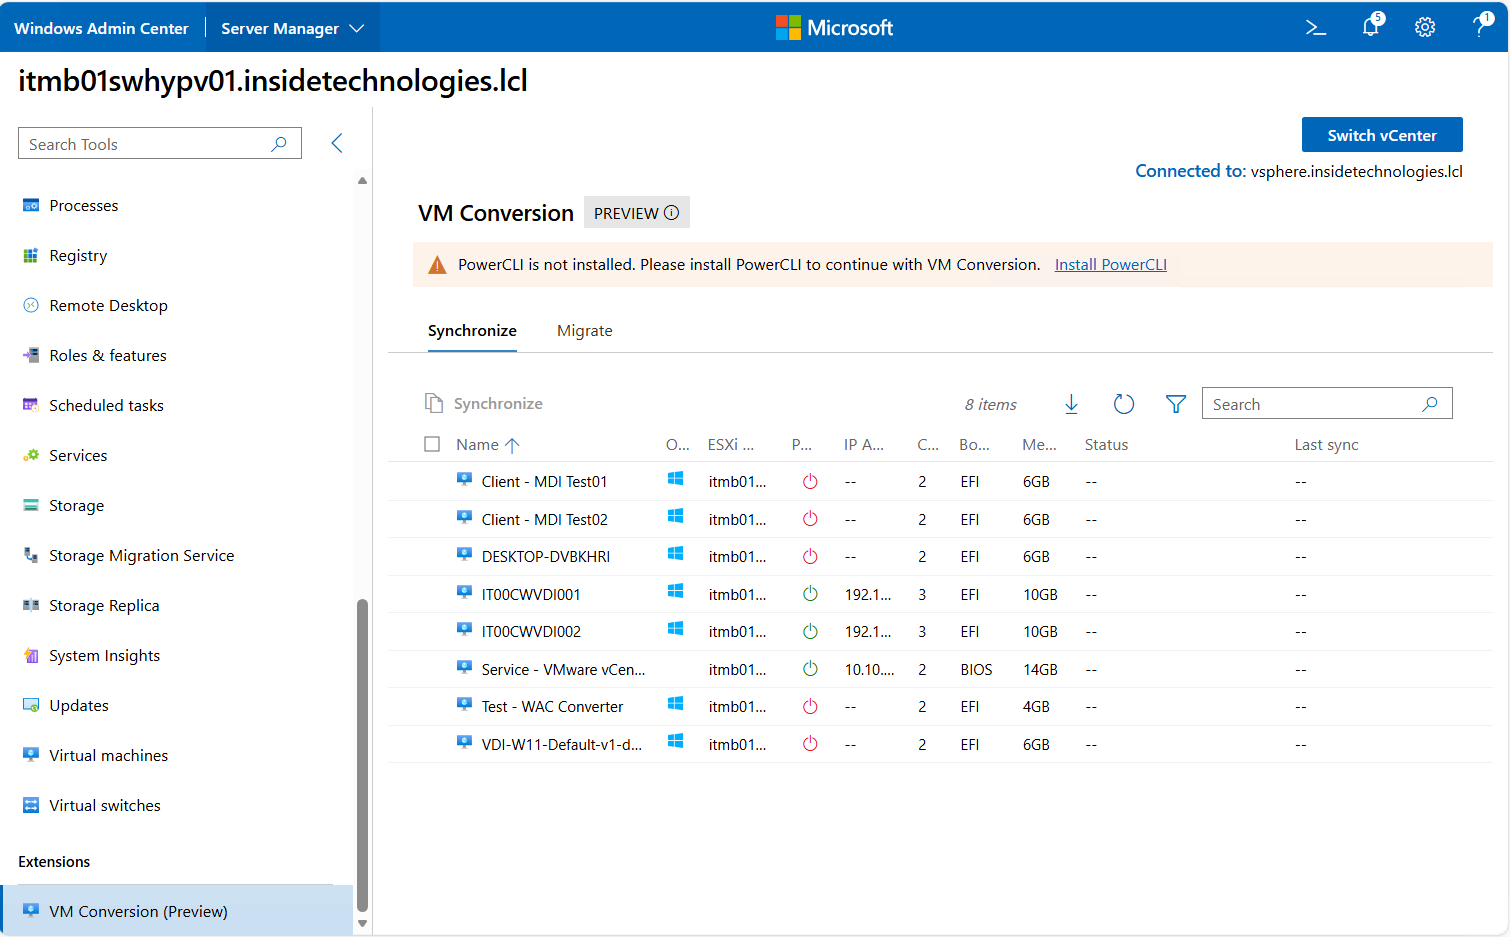
Task: Open the notifications bell
Action: 1370,27
